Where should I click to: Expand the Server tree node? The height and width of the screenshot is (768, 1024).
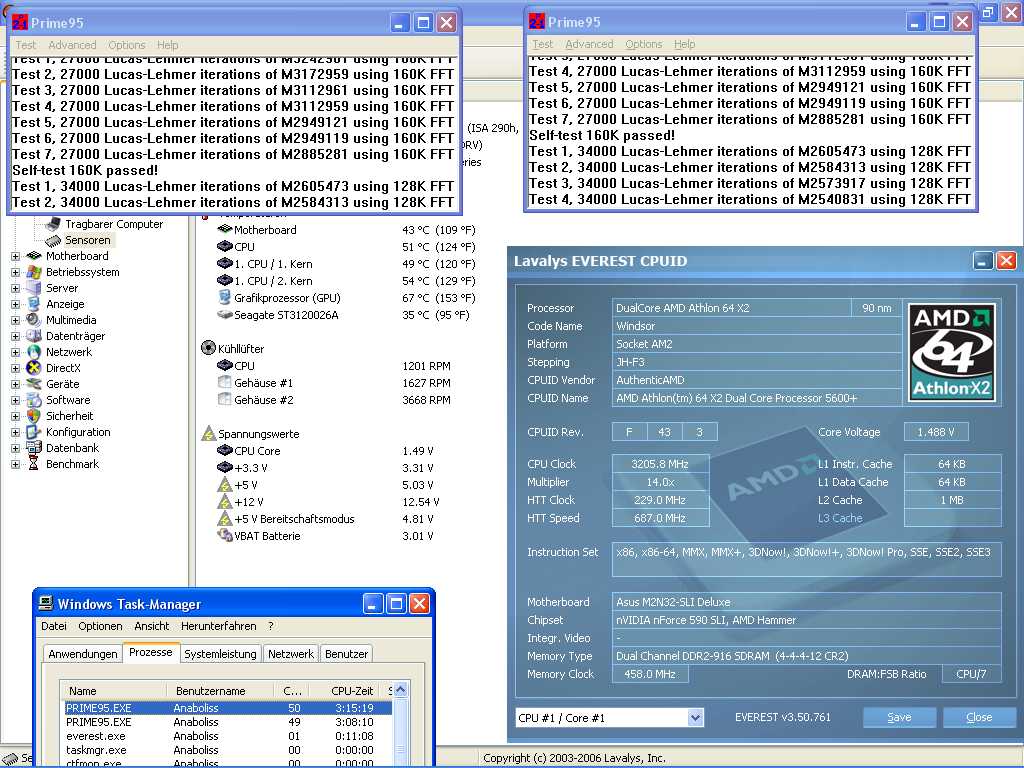(x=15, y=288)
